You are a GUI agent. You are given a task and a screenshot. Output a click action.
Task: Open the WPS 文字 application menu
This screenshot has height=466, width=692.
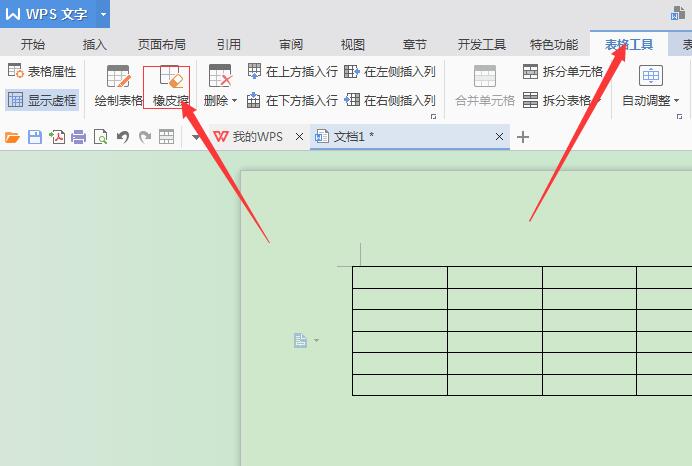[48, 14]
